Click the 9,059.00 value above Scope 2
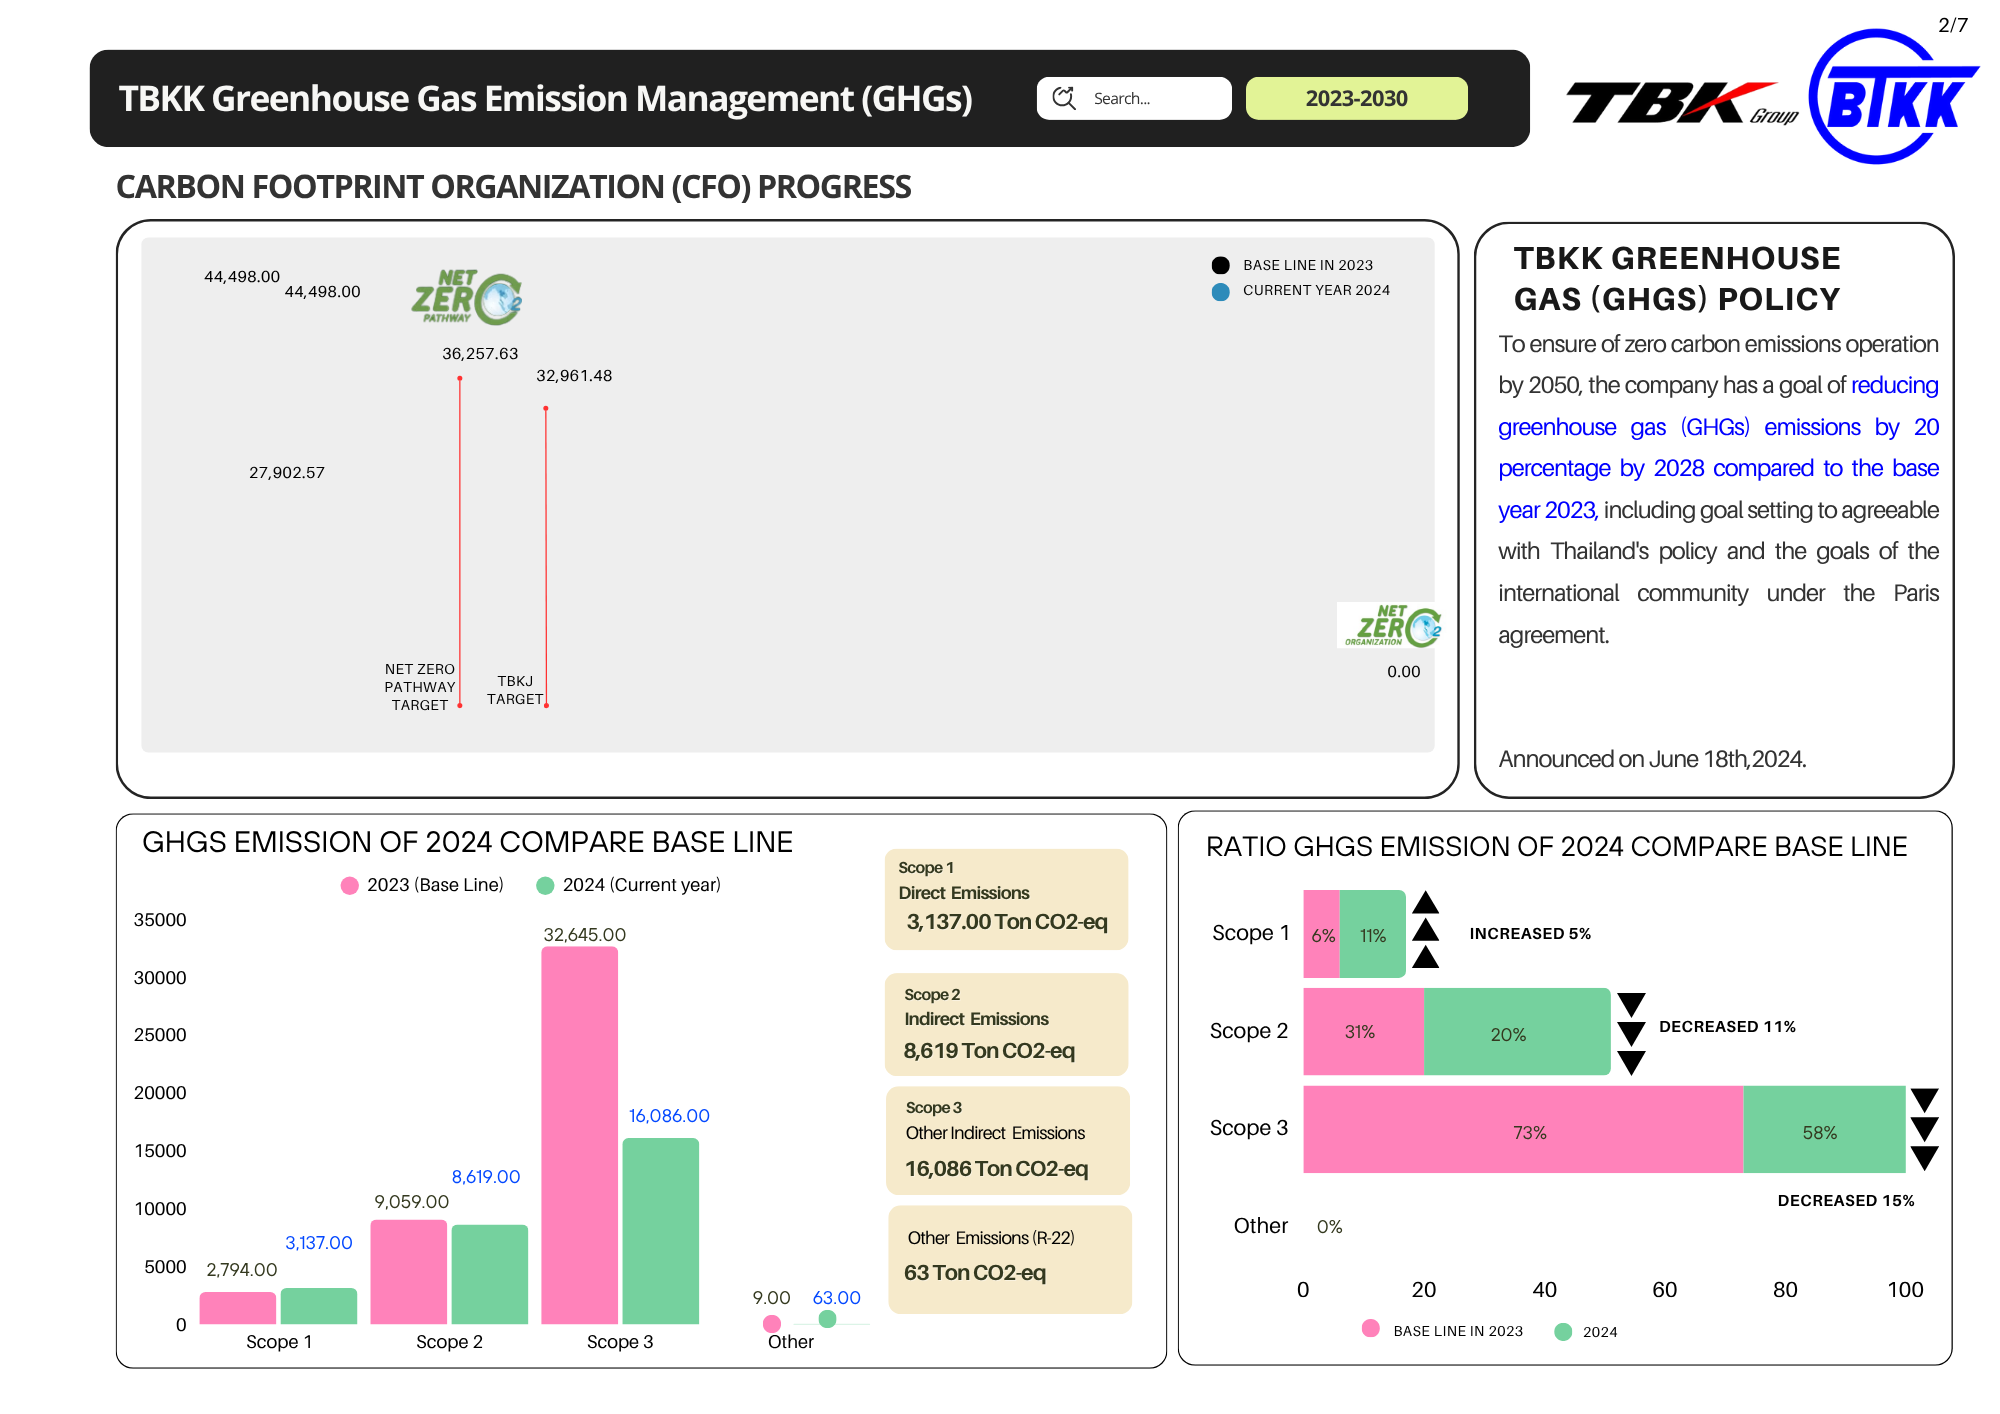 (x=412, y=1202)
